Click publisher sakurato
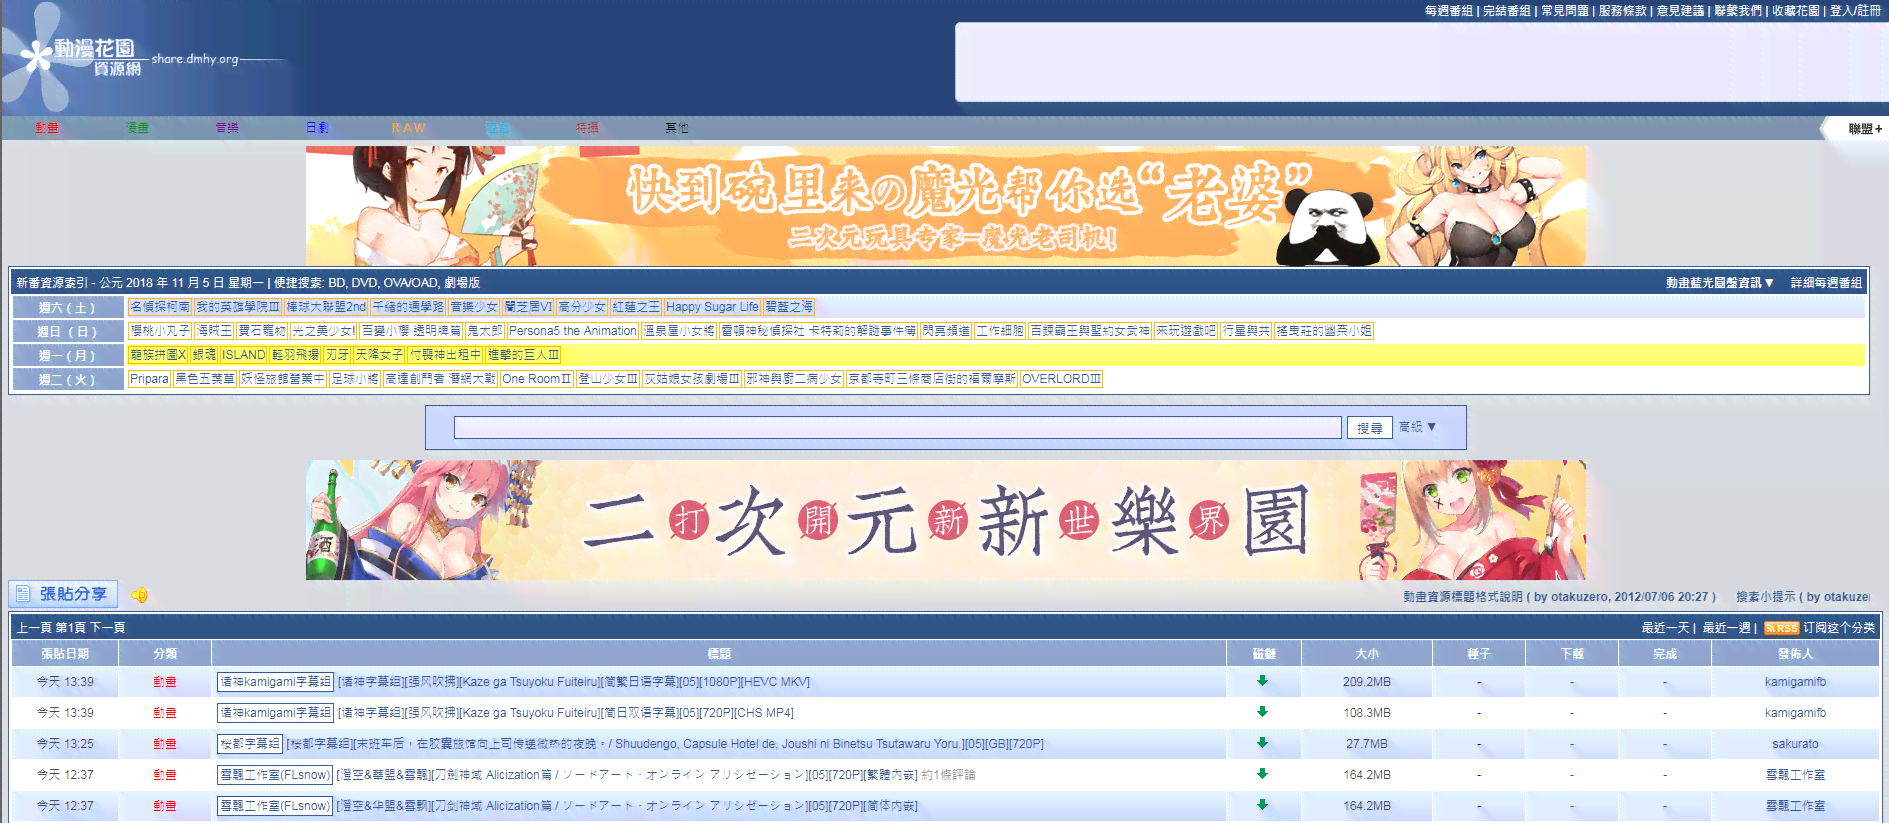1889x823 pixels. pyautogui.click(x=1795, y=744)
